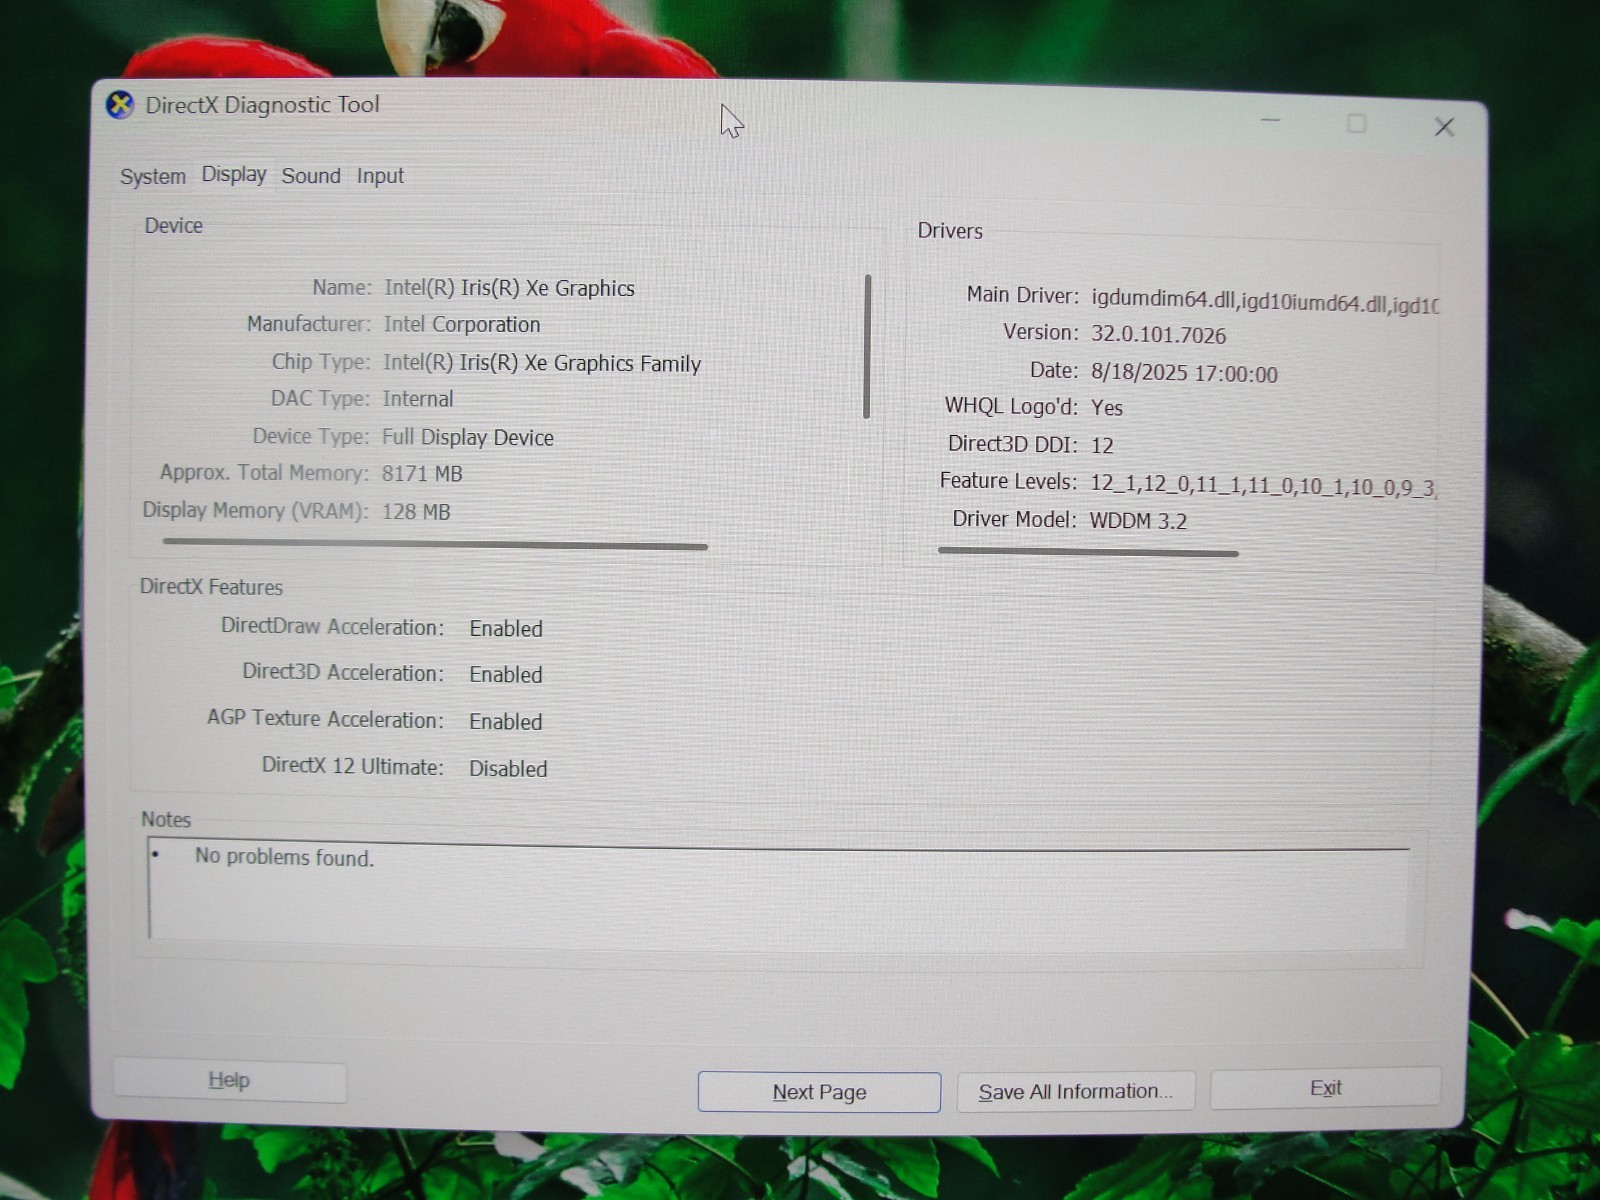Click the manufacturer value Intel Corporation
1600x1200 pixels.
click(462, 324)
